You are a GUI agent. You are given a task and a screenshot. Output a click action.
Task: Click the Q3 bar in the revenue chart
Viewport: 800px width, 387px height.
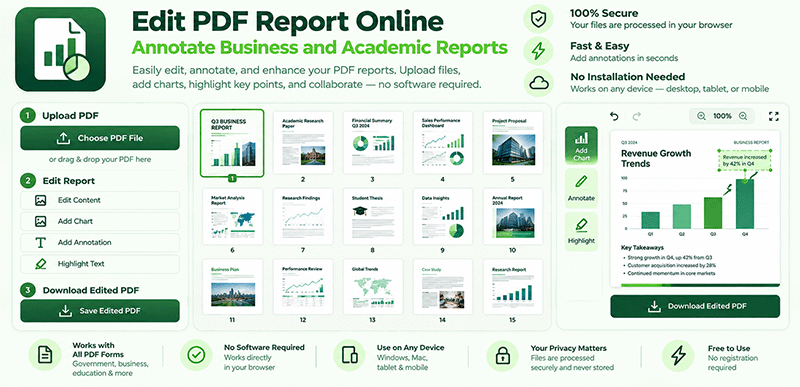[x=713, y=213]
